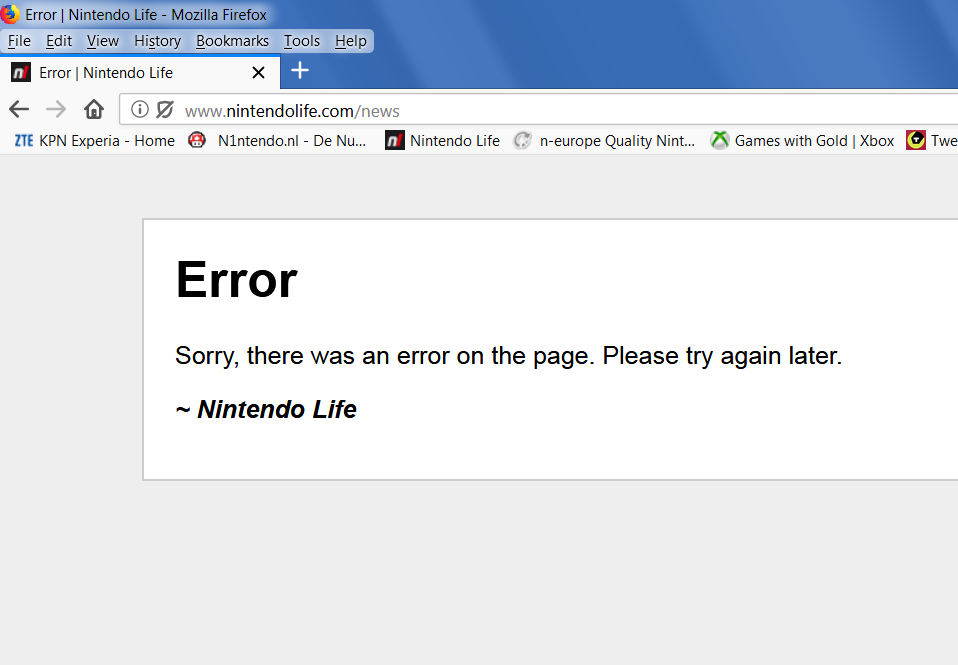Click the Error heading on page
The height and width of the screenshot is (665, 958).
coord(236,280)
